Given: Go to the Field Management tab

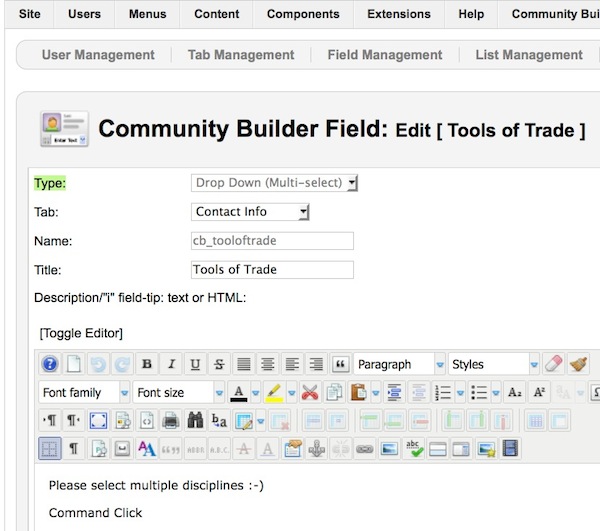Looking at the screenshot, I should (x=385, y=55).
